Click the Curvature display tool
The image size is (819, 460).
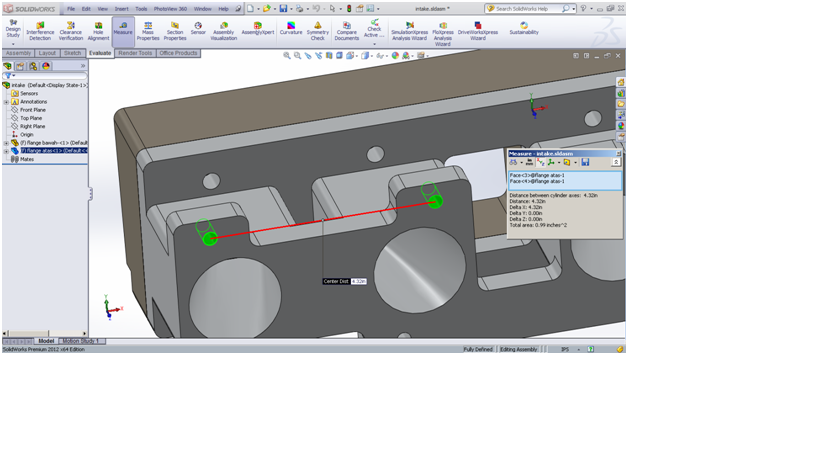click(291, 28)
